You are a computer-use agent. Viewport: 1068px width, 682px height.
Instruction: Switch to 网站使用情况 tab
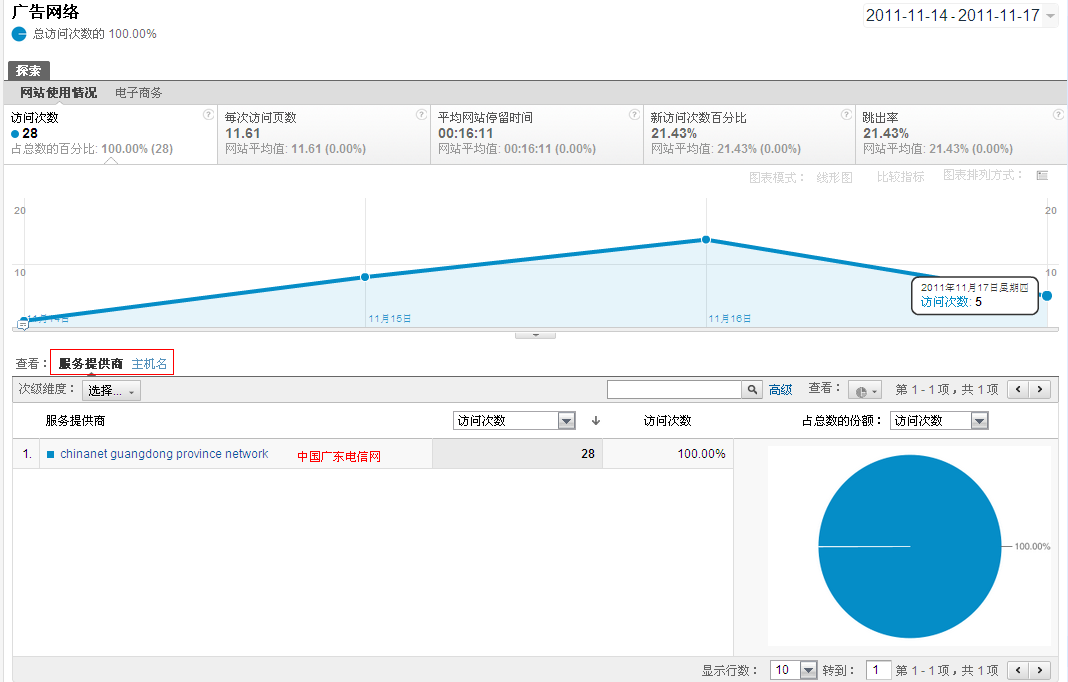click(59, 93)
